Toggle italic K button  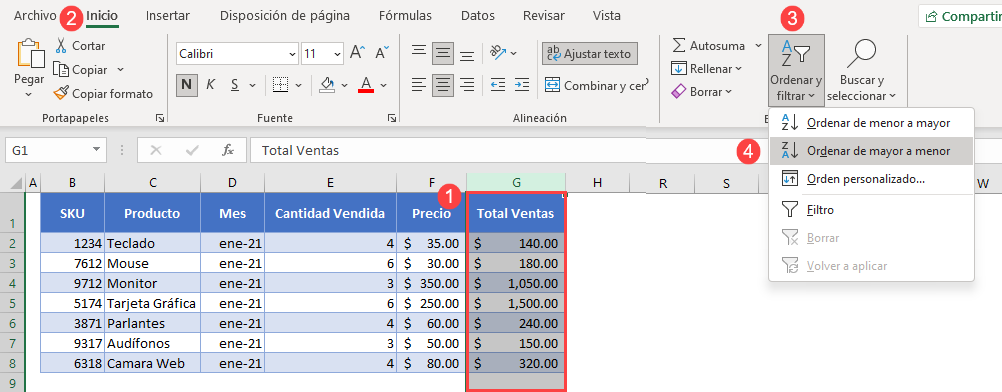coord(210,84)
